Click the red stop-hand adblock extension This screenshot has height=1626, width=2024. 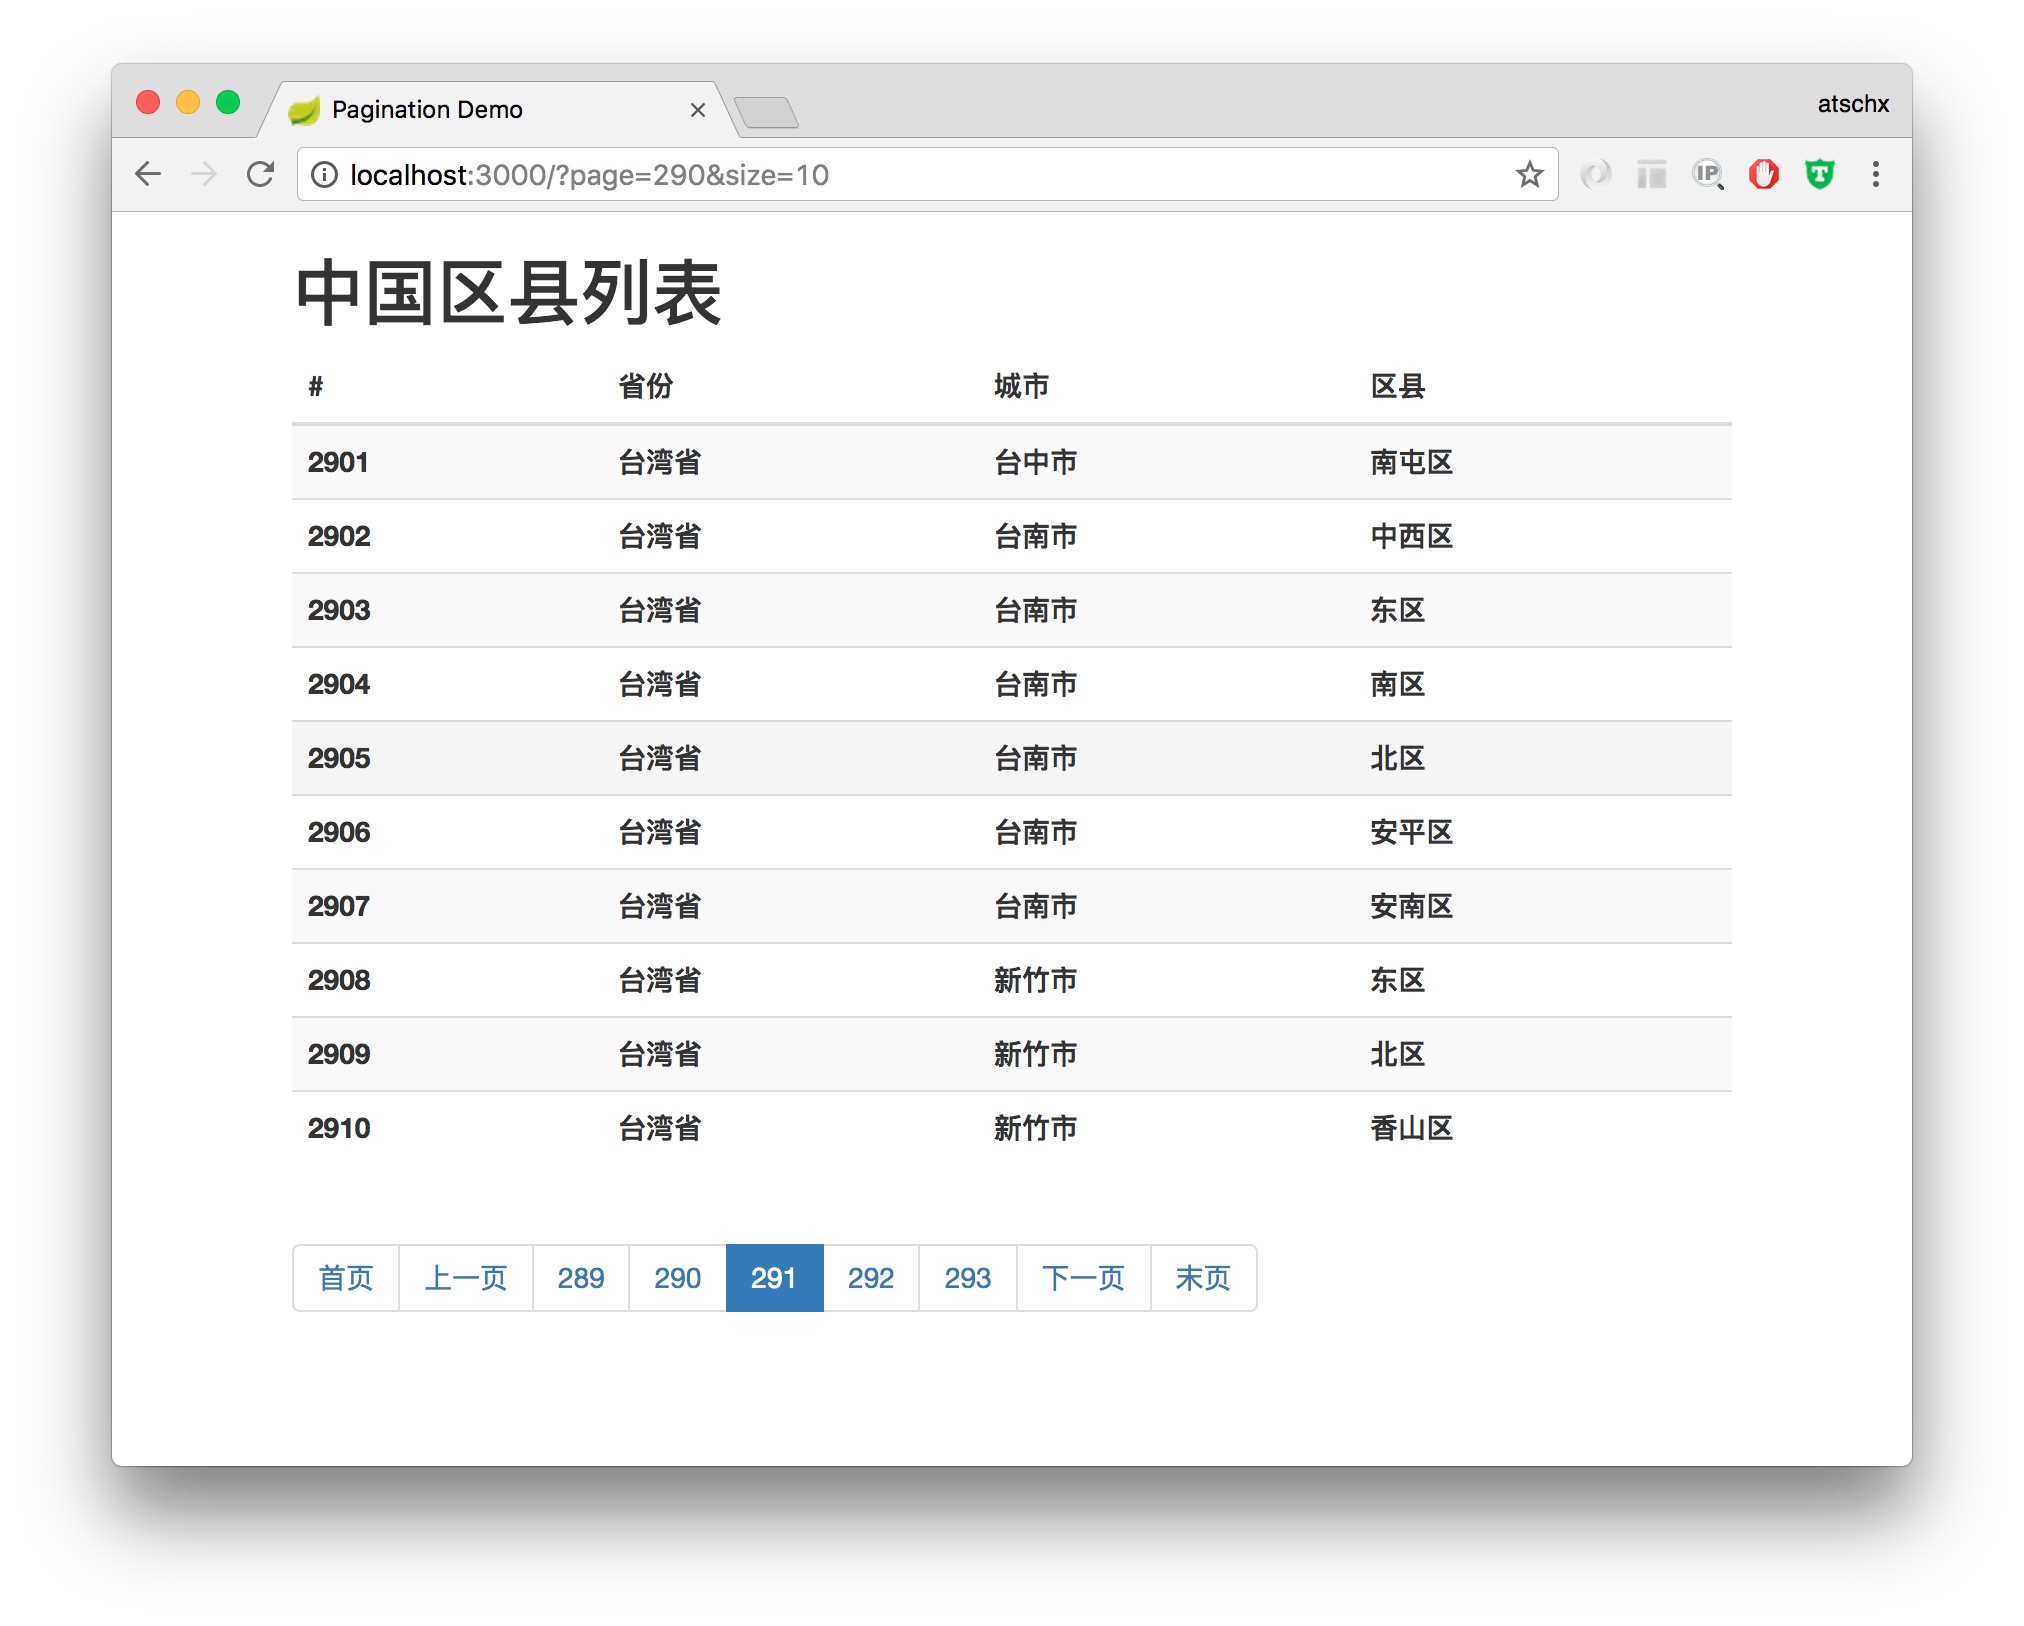tap(1763, 175)
